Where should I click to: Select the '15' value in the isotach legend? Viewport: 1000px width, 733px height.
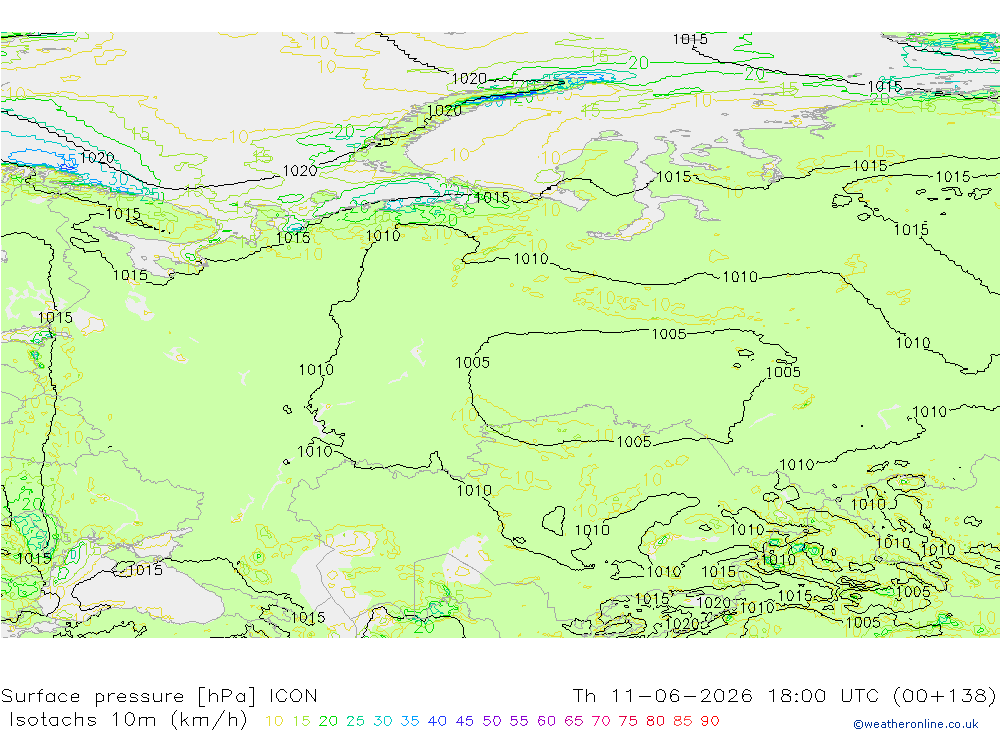[x=301, y=721]
